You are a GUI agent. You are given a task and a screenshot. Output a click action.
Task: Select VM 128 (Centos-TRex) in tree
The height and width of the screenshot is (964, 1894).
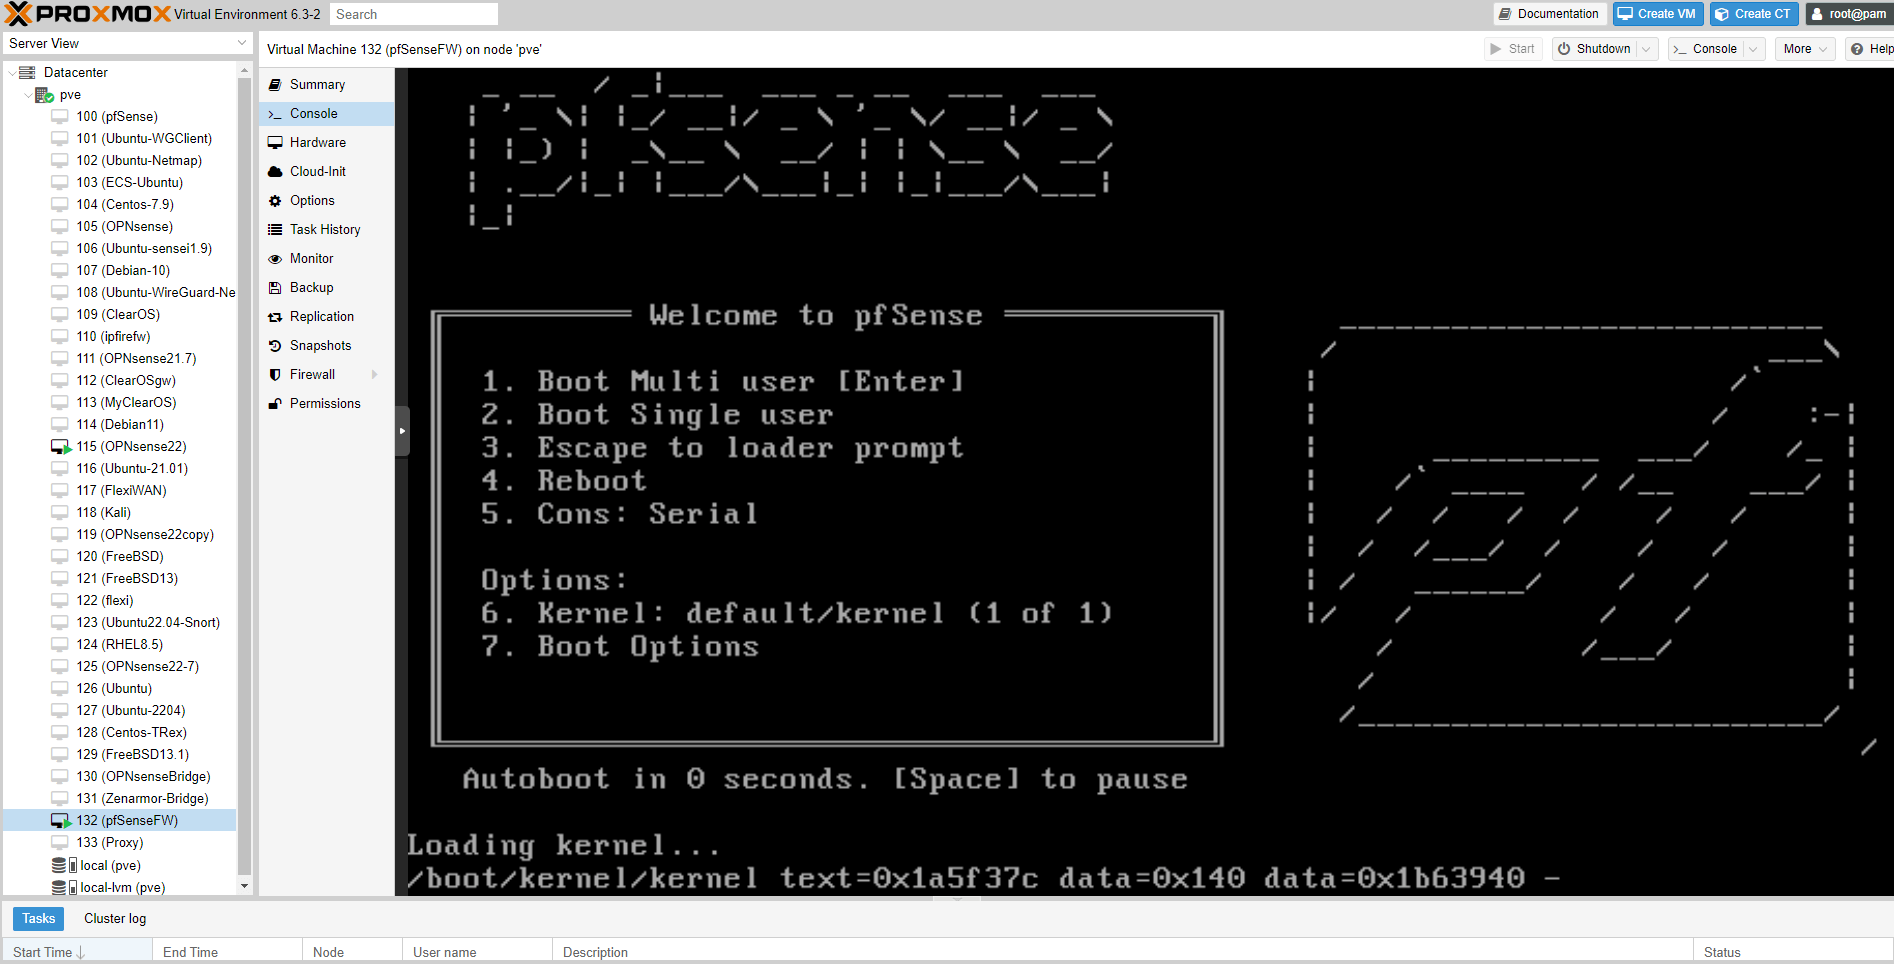pos(120,733)
